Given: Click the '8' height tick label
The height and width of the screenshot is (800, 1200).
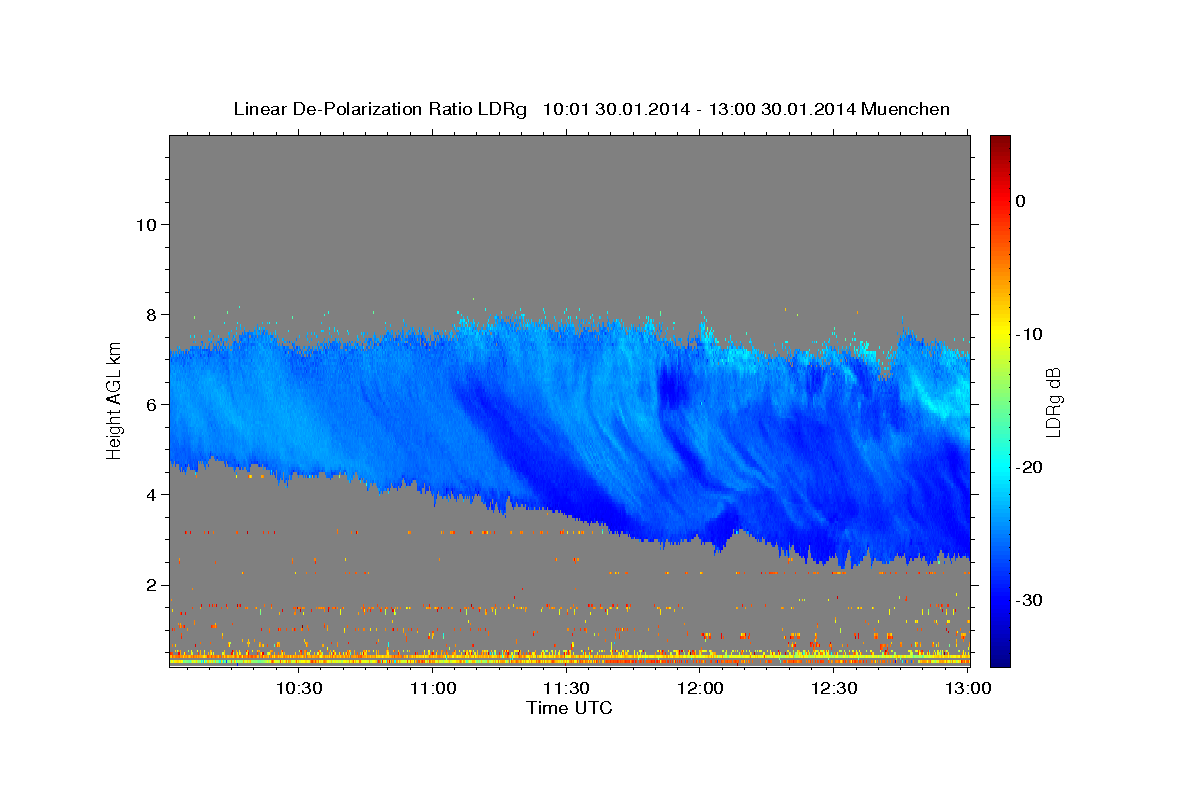Looking at the screenshot, I should pyautogui.click(x=150, y=314).
